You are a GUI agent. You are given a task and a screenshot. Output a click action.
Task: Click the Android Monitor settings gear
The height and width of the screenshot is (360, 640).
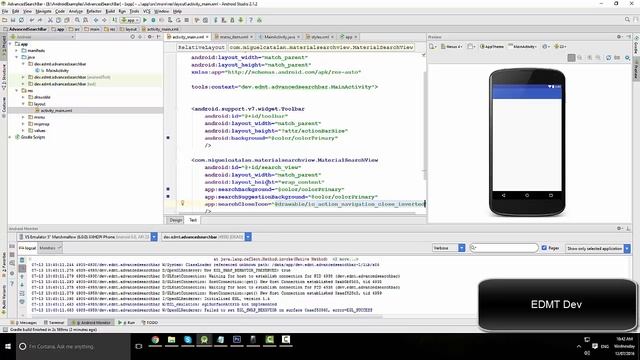[619, 229]
